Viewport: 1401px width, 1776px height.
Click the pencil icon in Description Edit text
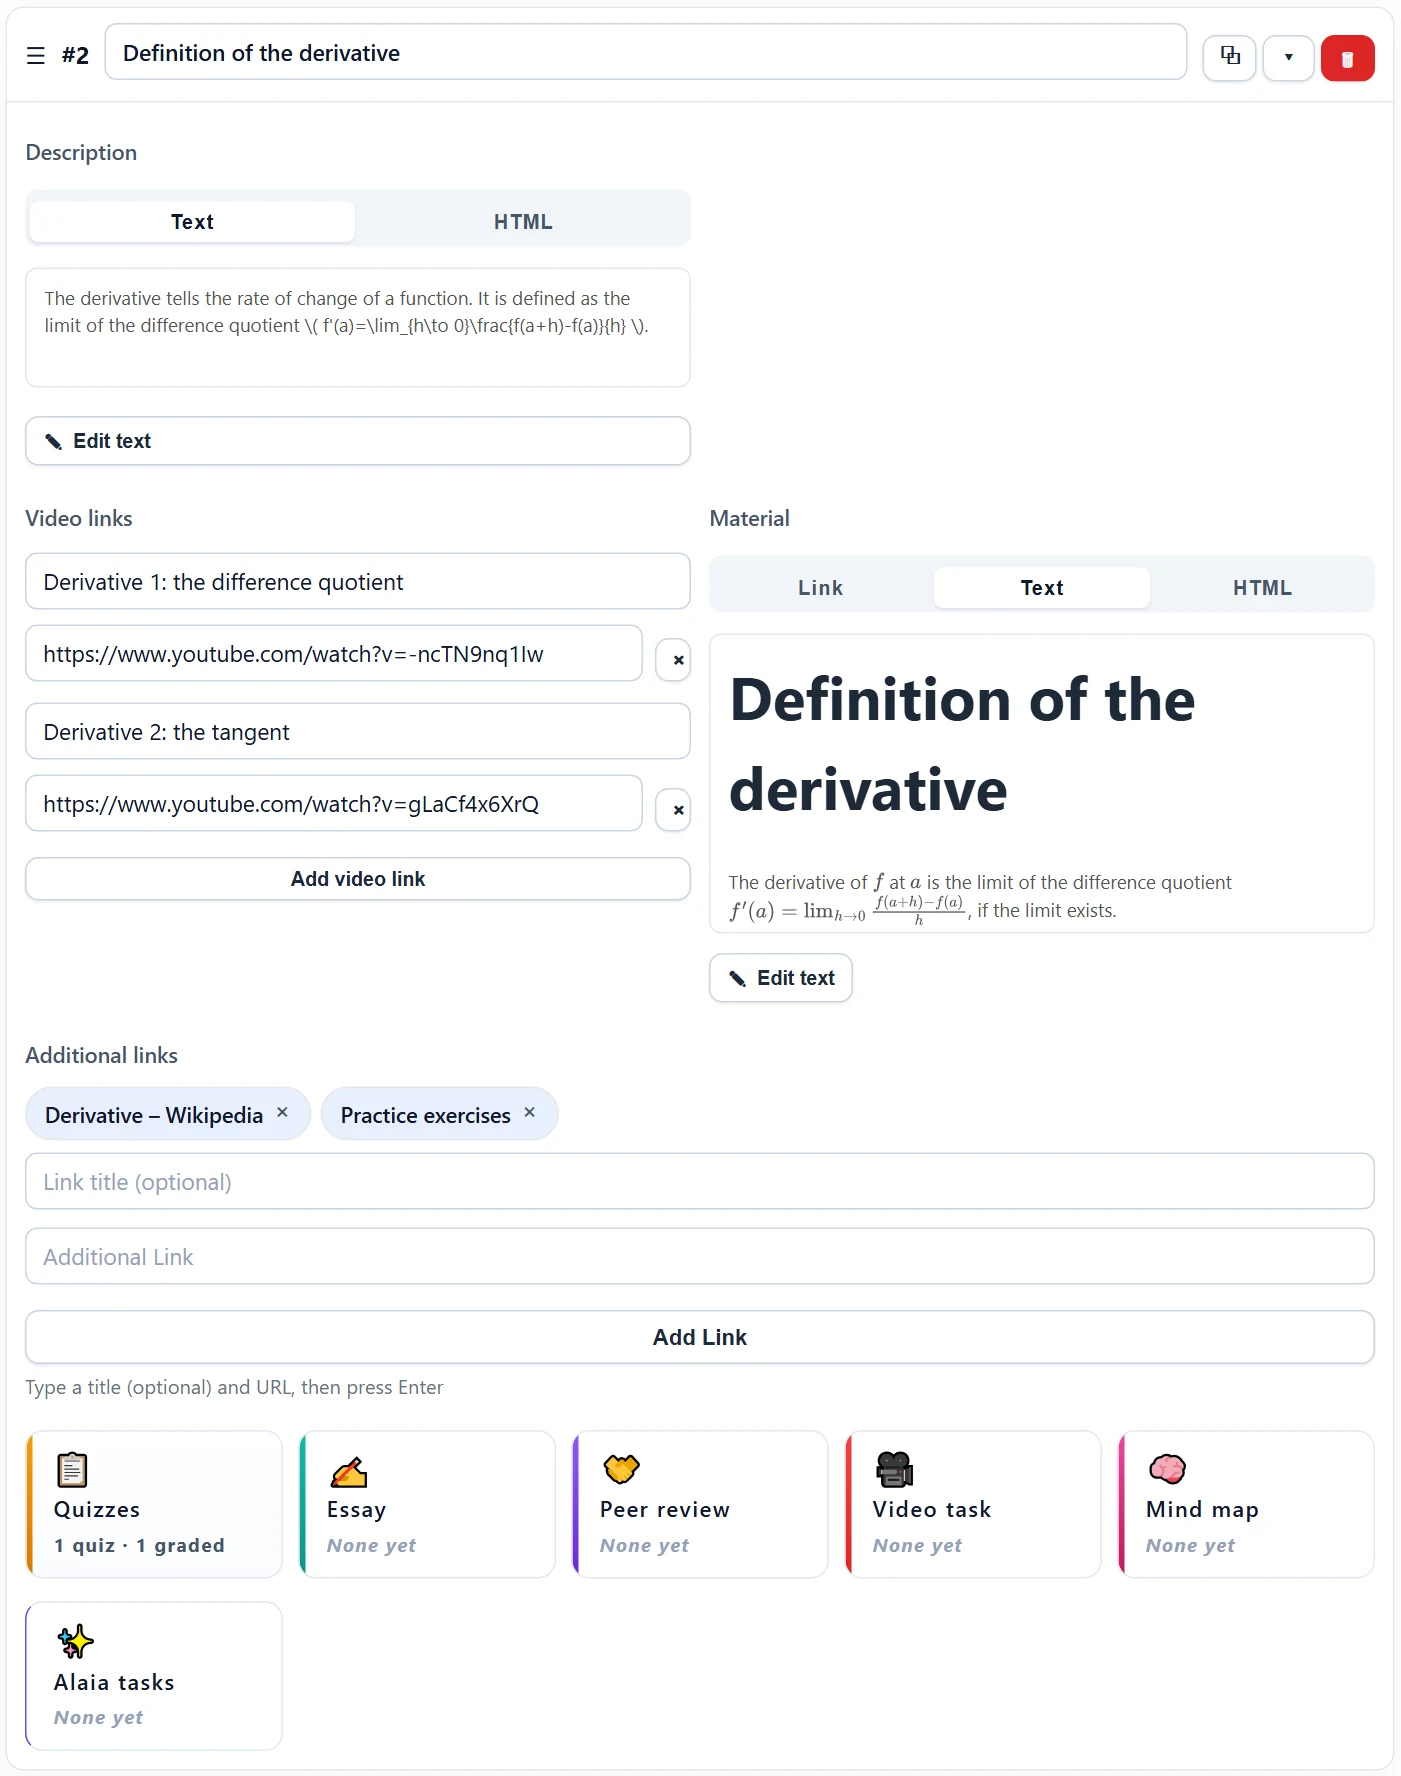pos(54,442)
